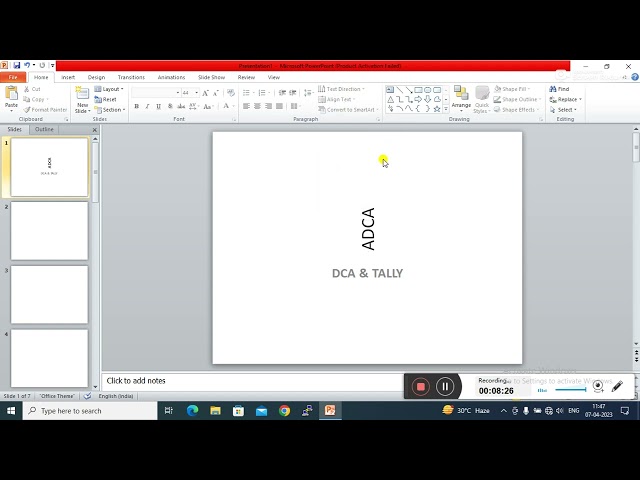Image resolution: width=640 pixels, height=480 pixels.
Task: Click the Clear Formatting icon
Action: [231, 93]
